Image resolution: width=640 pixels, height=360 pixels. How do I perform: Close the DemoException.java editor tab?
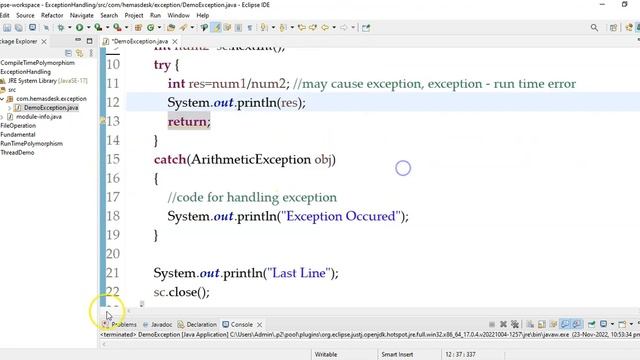(175, 42)
